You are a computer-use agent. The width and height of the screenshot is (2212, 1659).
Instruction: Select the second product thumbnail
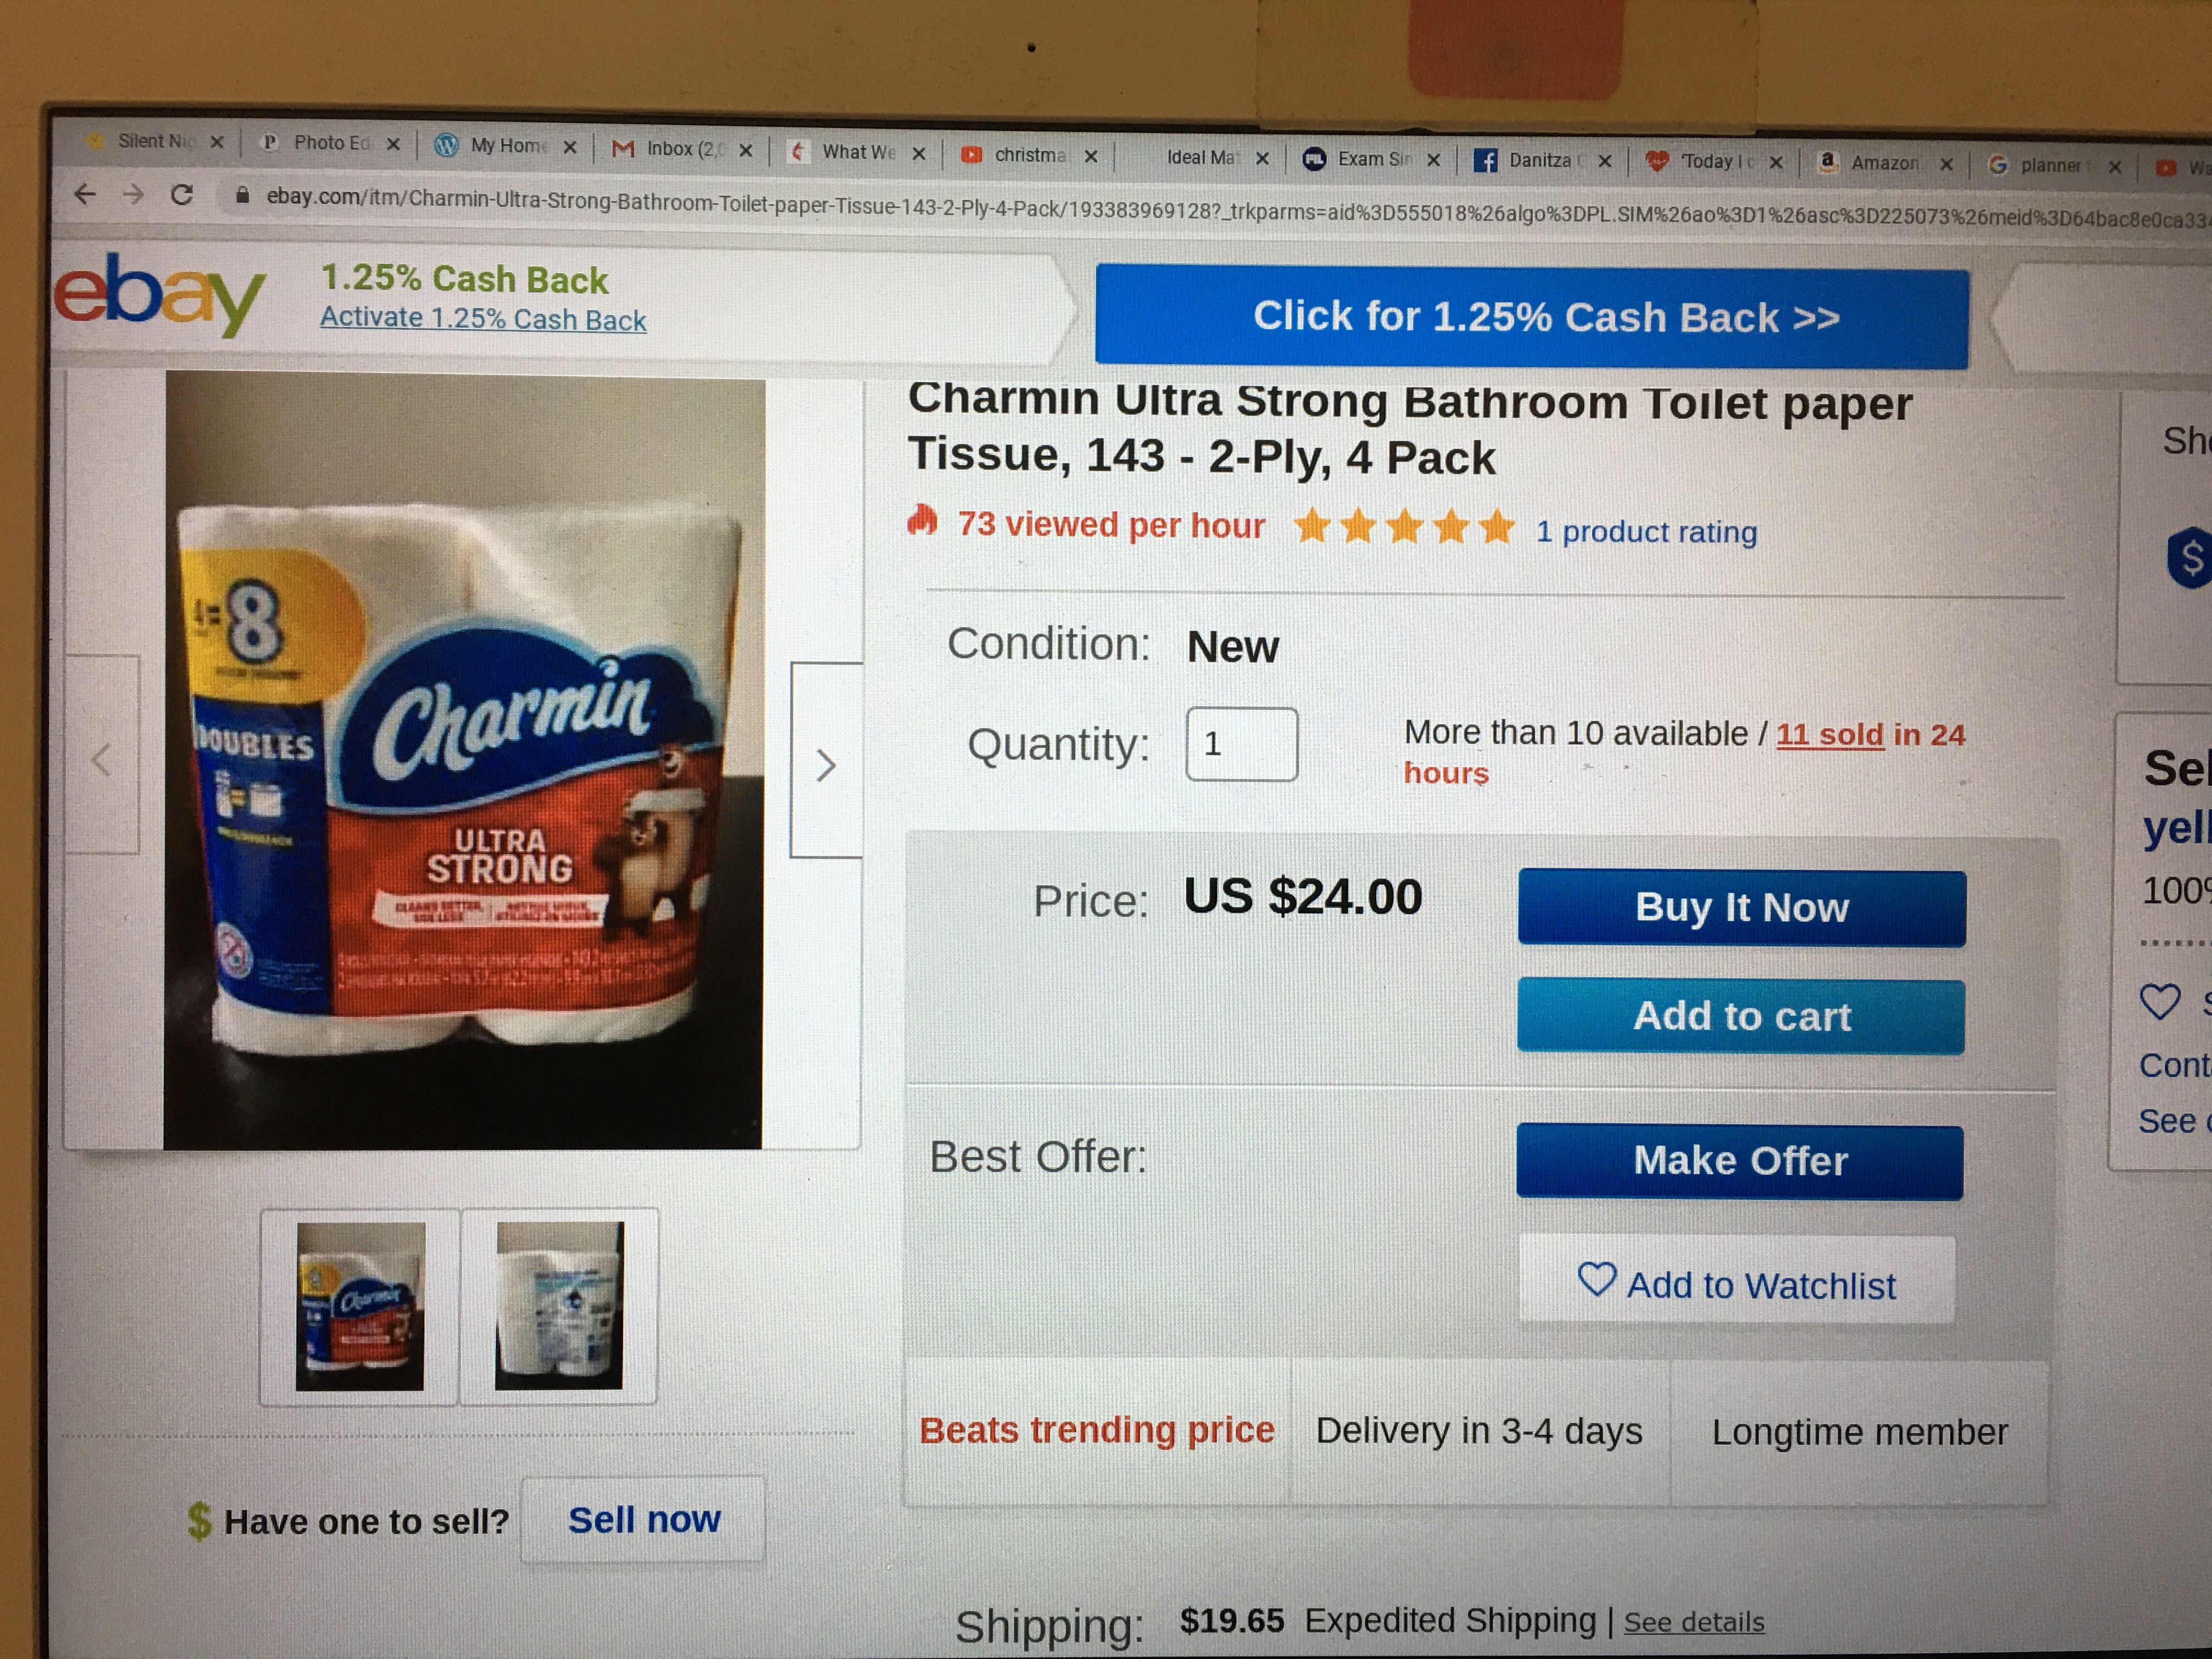point(559,1305)
